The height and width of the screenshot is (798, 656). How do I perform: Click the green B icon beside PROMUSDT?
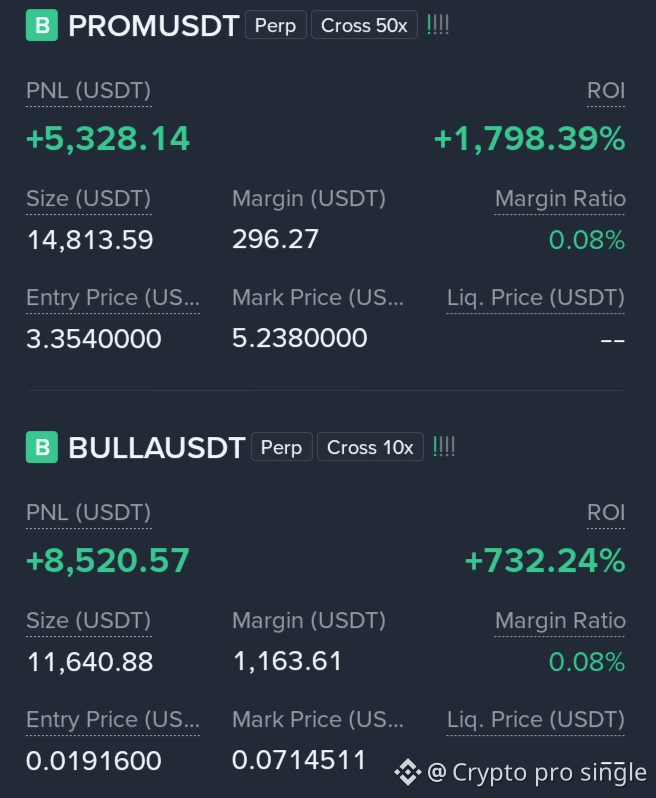click(x=42, y=25)
